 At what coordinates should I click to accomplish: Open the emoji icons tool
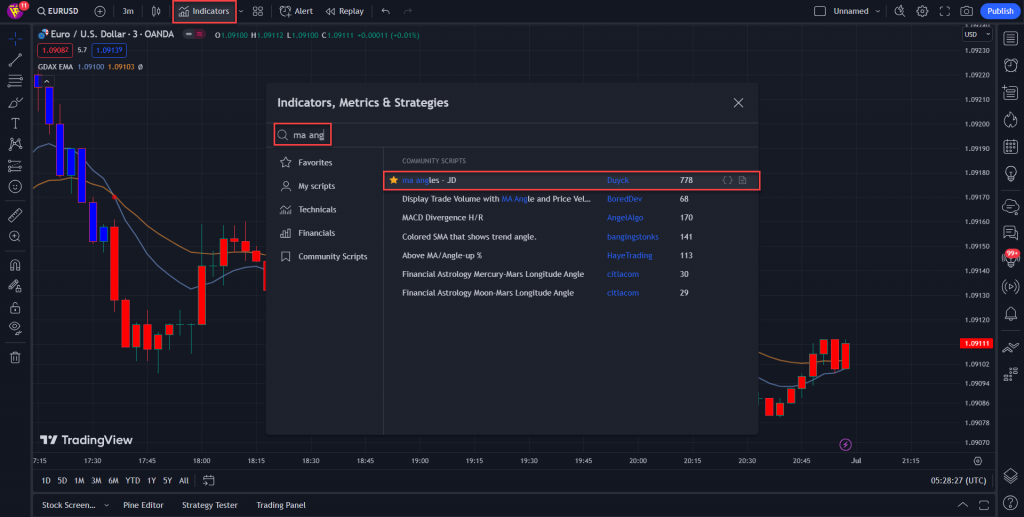(x=15, y=187)
